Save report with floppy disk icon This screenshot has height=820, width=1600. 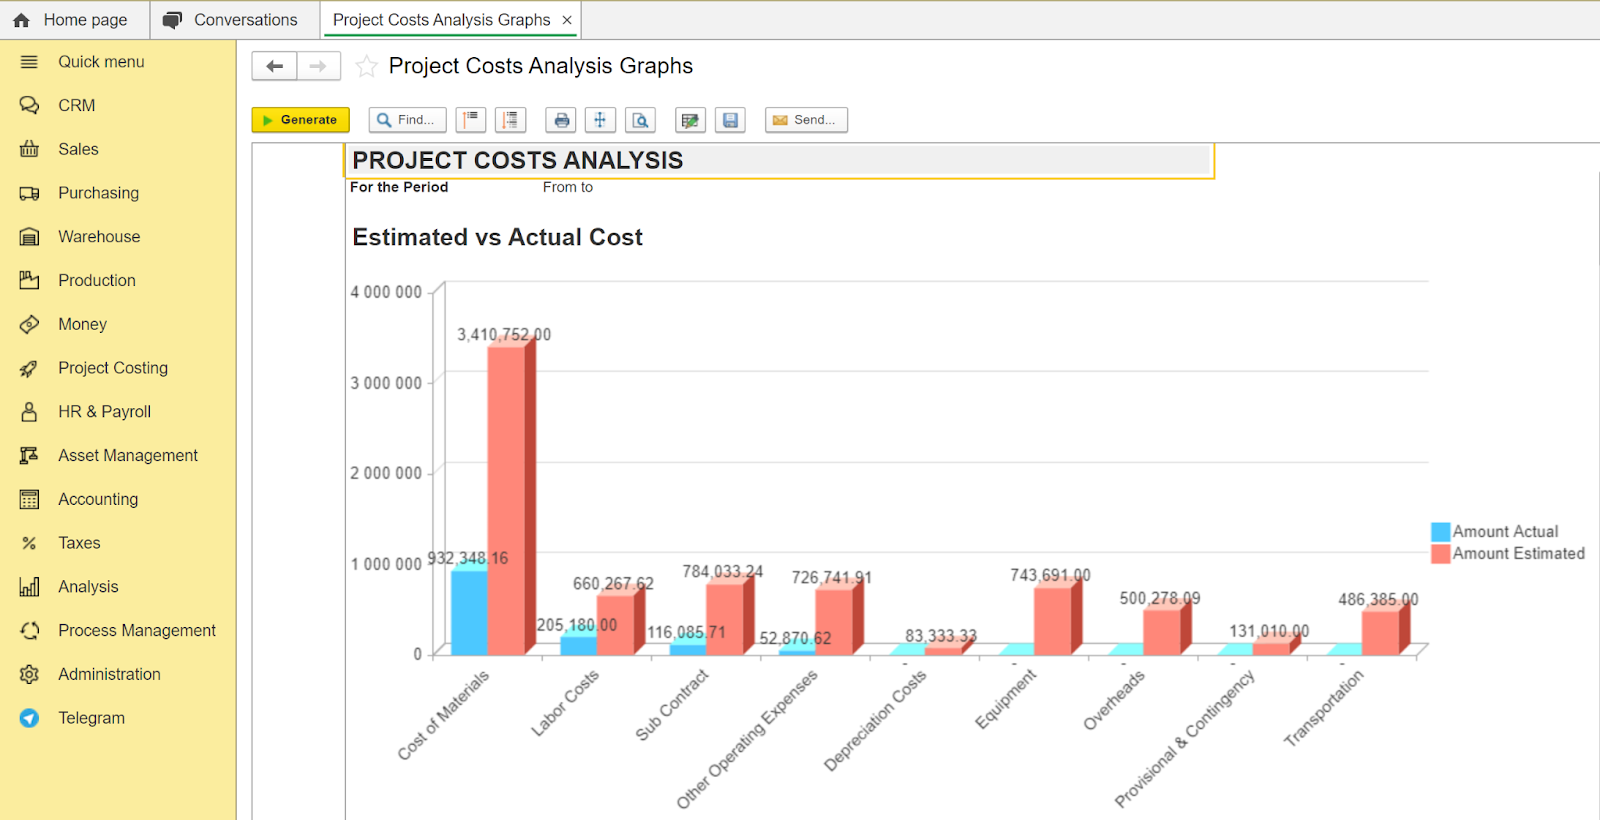[x=730, y=120]
